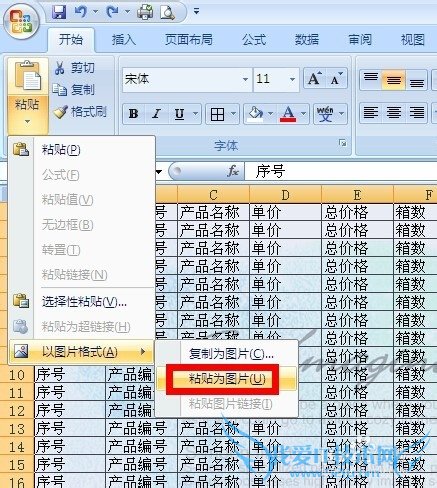Choose 粘贴(P) from the paste menu

[82, 150]
